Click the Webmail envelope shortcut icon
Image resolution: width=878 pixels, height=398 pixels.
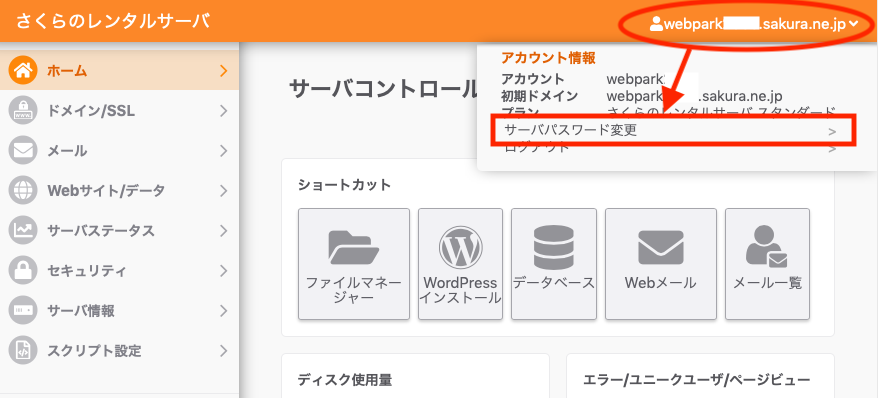661,247
